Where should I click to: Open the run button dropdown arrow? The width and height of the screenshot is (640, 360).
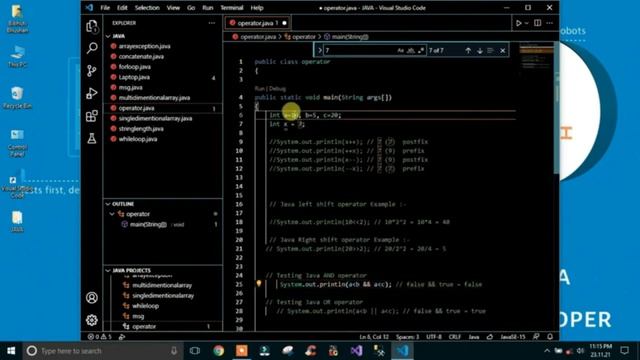click(x=527, y=23)
